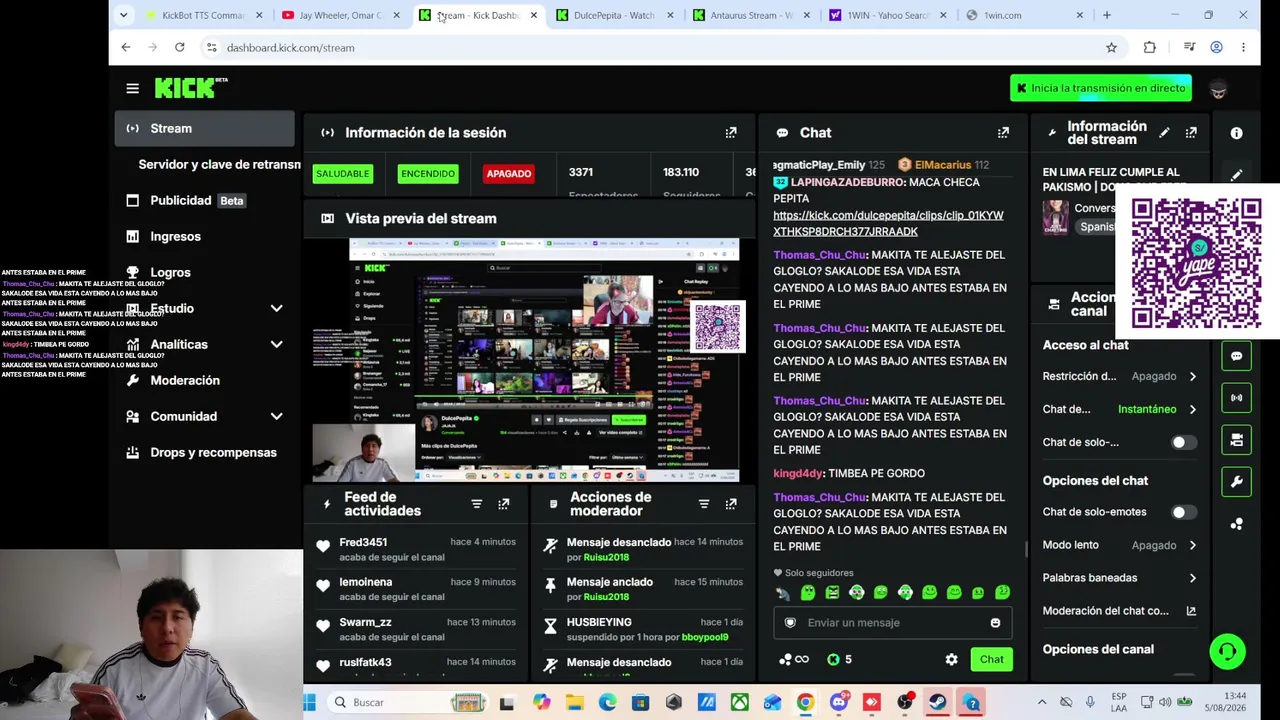
Task: Click Inicia la transmisión en directo
Action: 1100,88
